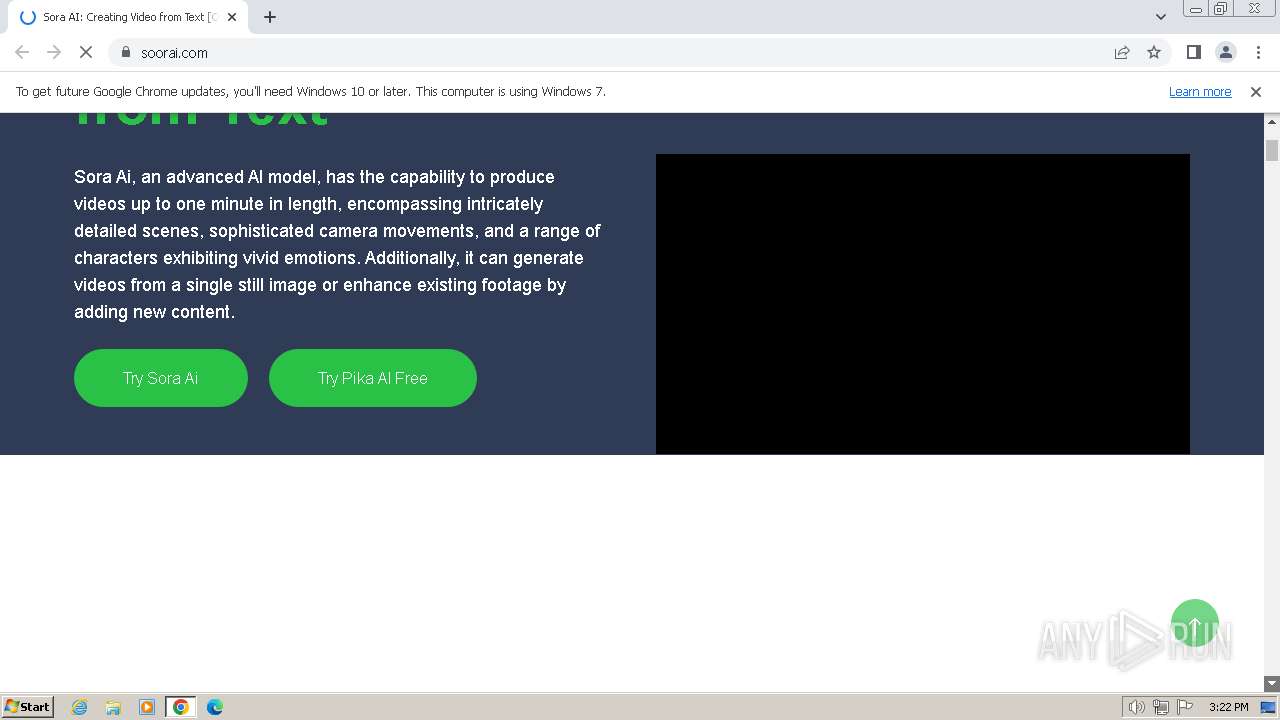Go back to previous page
The height and width of the screenshot is (720, 1280).
(22, 52)
